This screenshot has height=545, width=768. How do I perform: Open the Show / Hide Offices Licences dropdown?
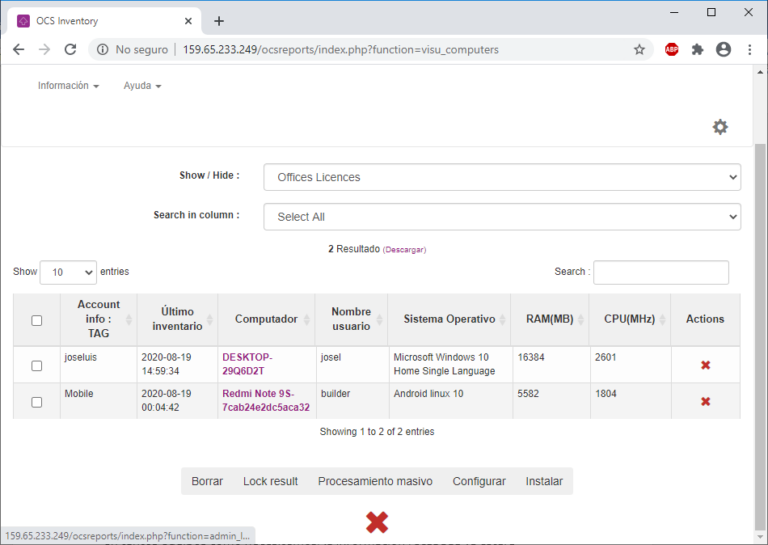click(502, 177)
